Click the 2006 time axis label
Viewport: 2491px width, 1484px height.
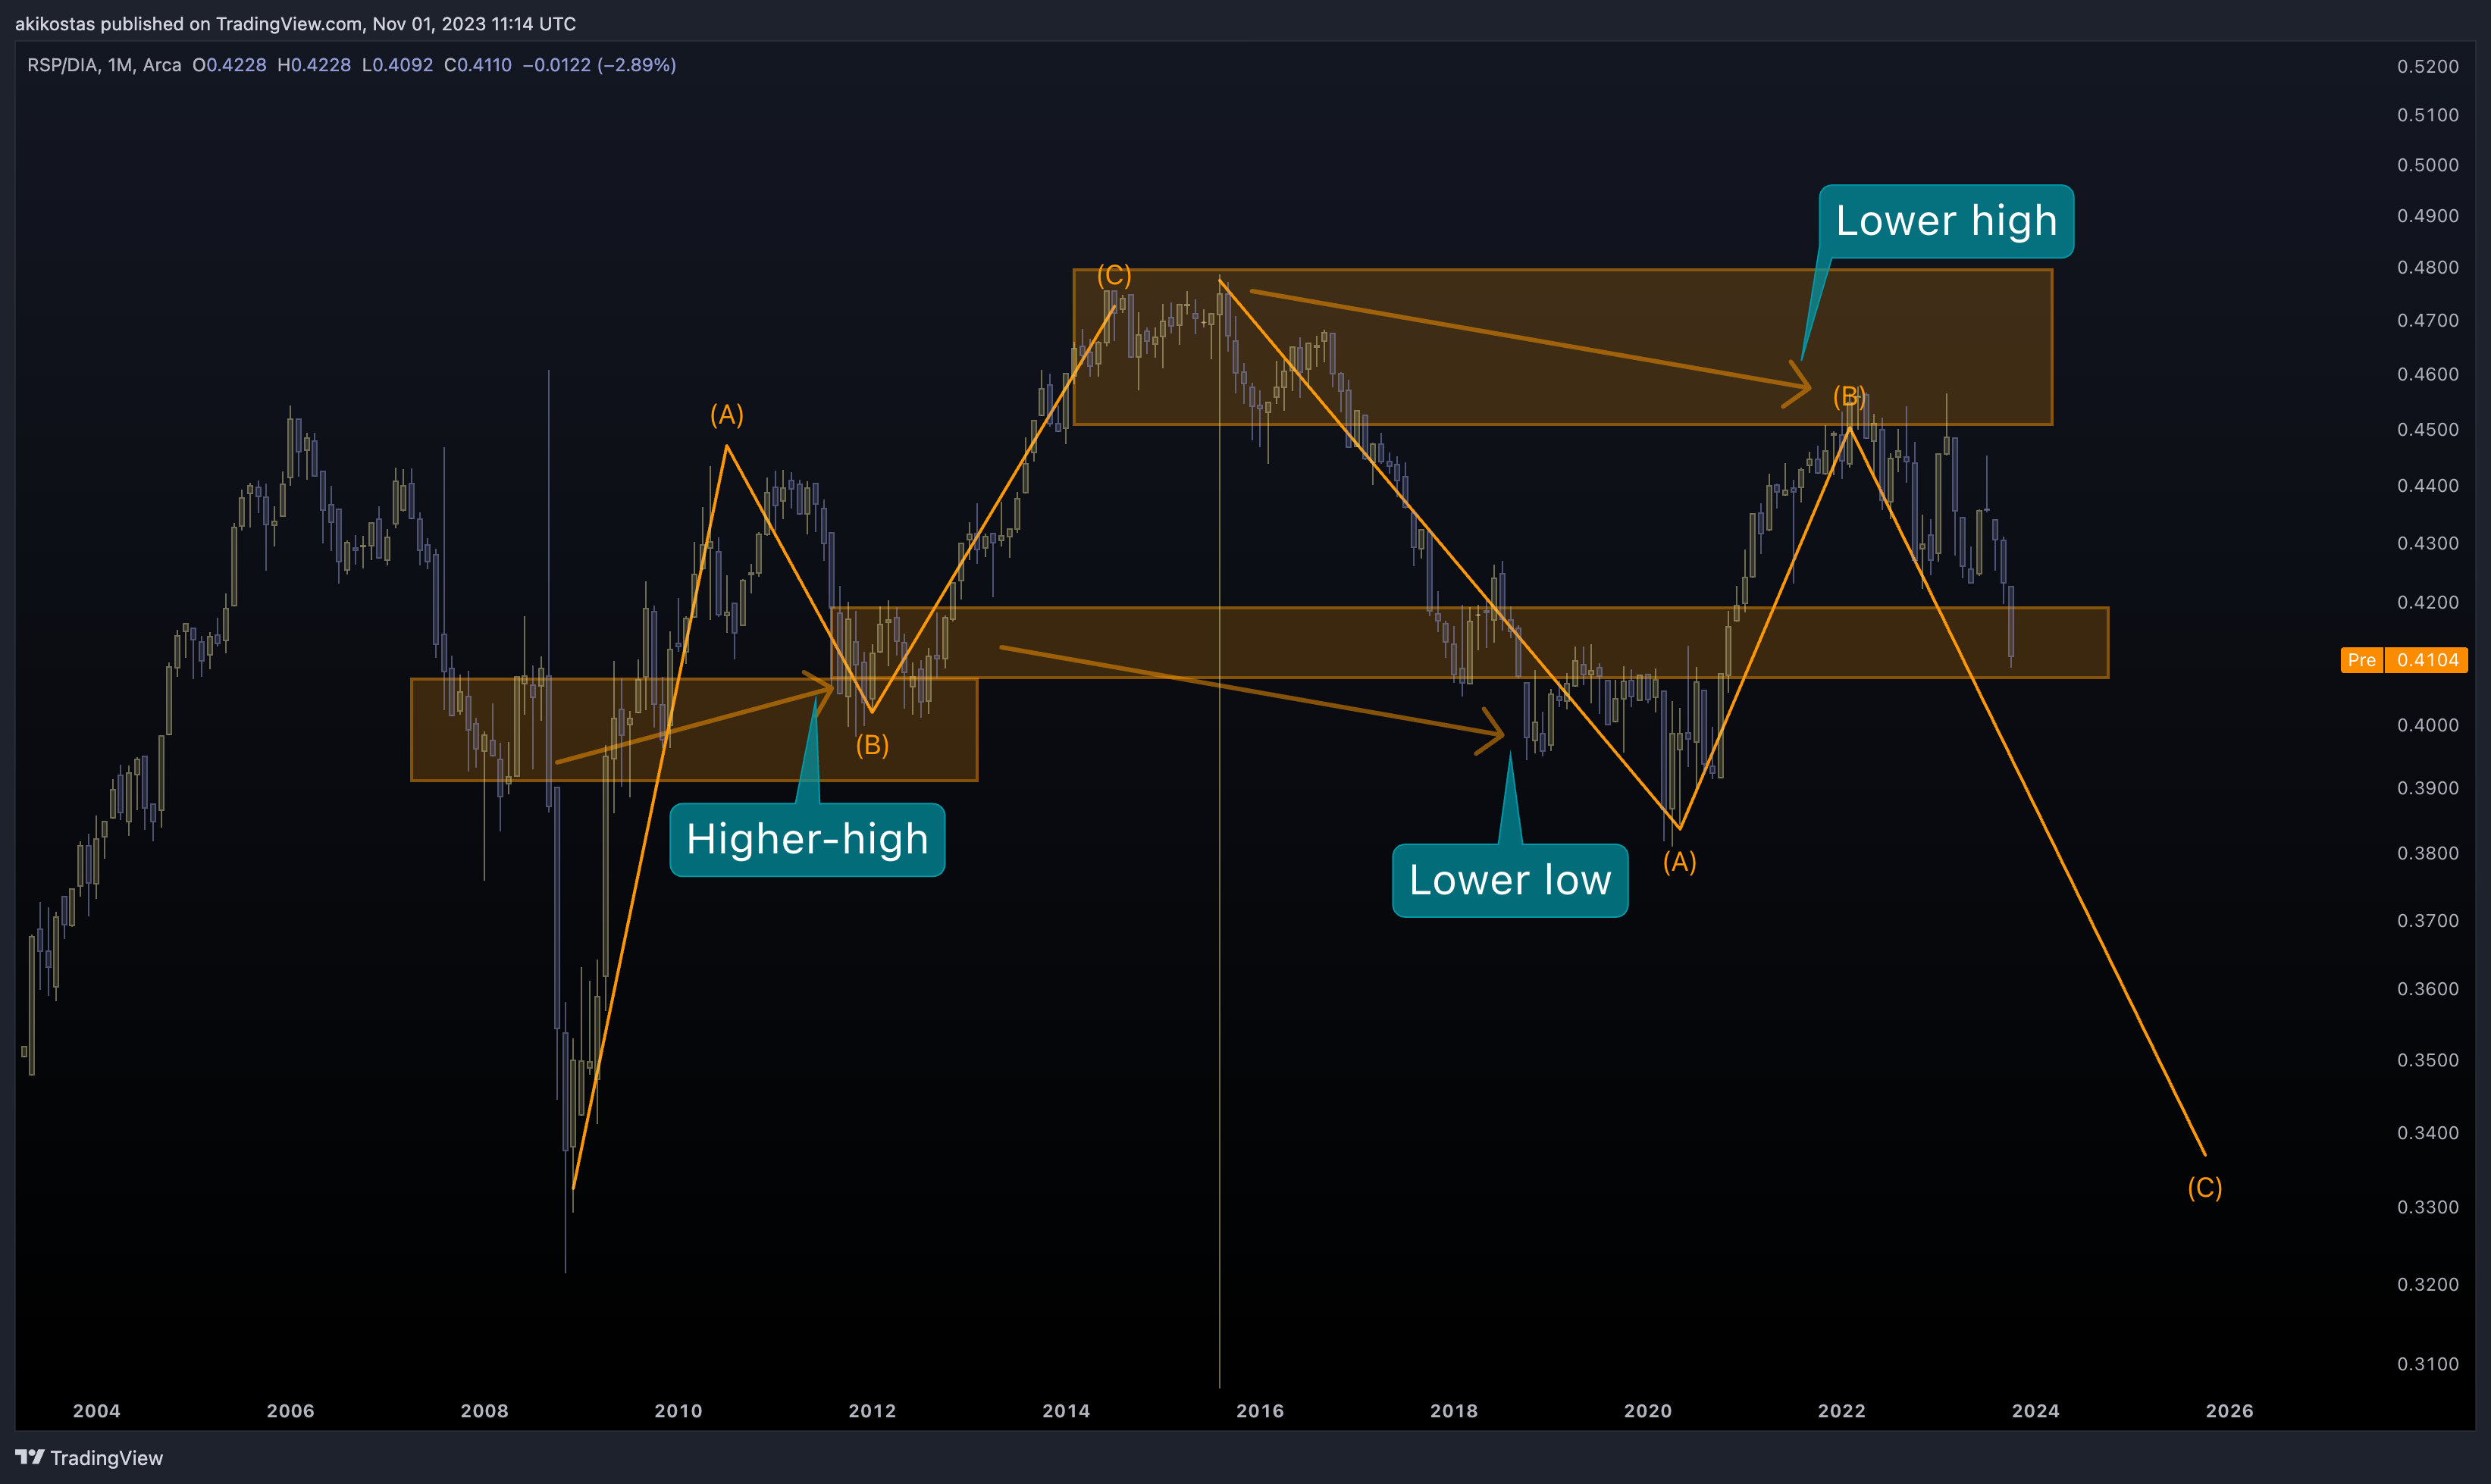tap(290, 1411)
